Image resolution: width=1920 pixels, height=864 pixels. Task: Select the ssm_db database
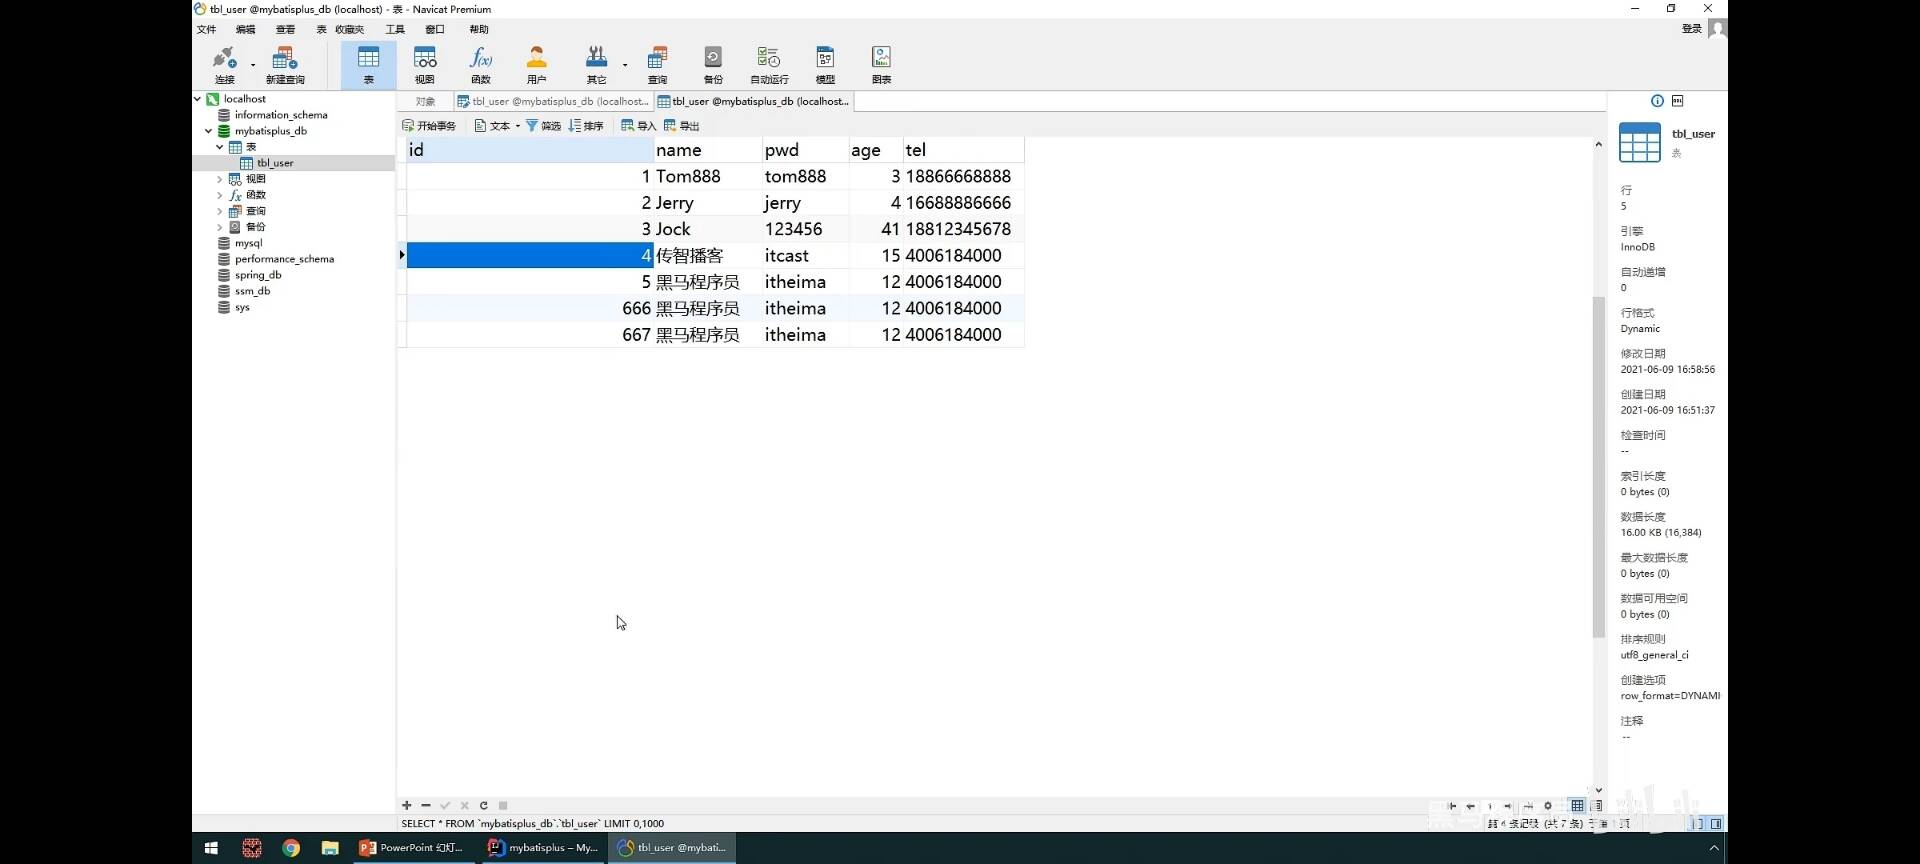(x=252, y=291)
